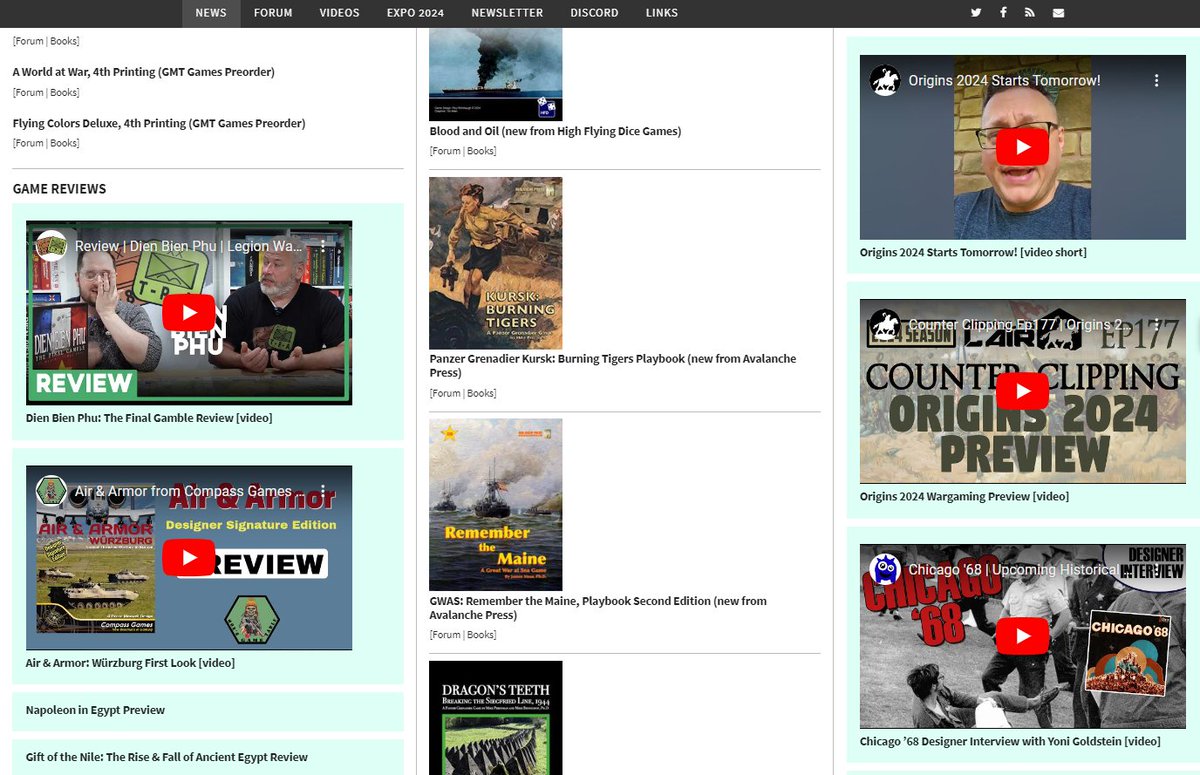Open the Blood and Oil Forum link
1200x775 pixels.
(445, 151)
